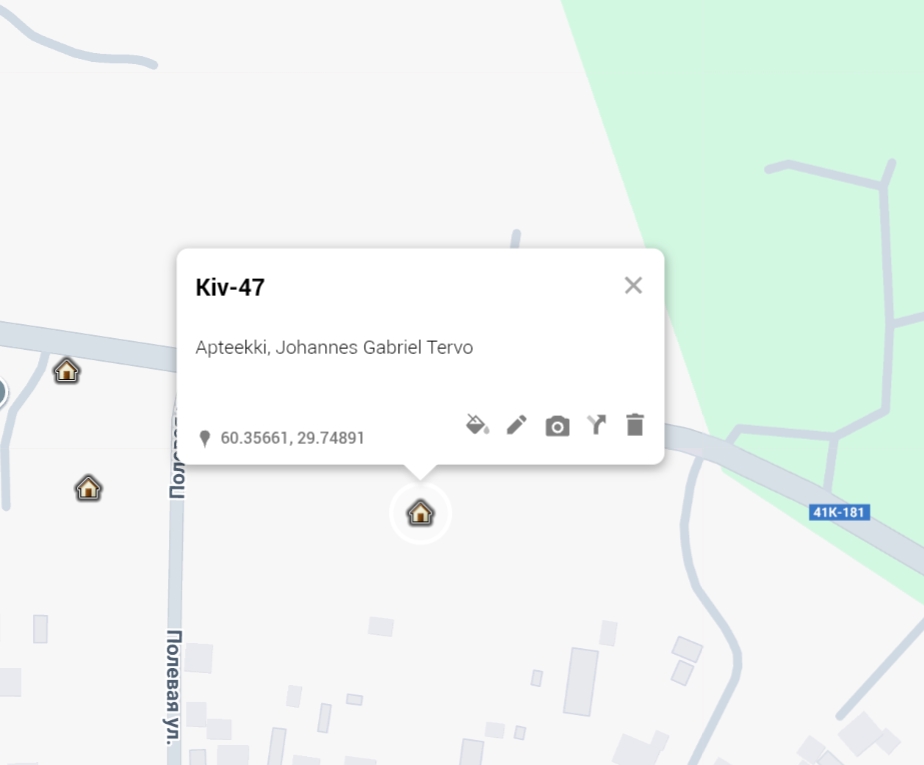Select the highlighted house marker below the popup
The height and width of the screenshot is (765, 924).
420,513
